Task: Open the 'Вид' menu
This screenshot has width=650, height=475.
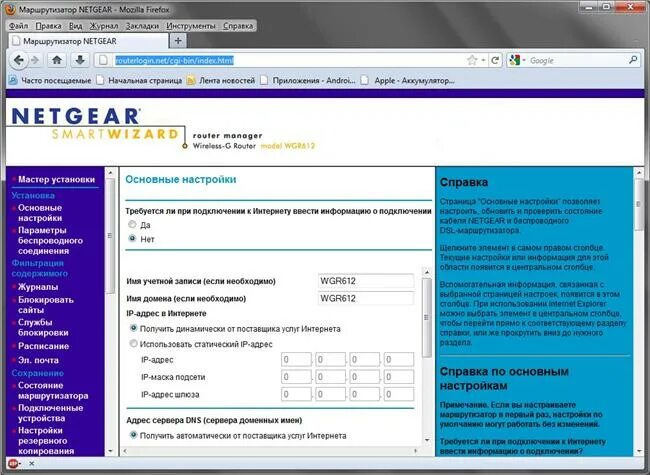Action: click(x=75, y=26)
